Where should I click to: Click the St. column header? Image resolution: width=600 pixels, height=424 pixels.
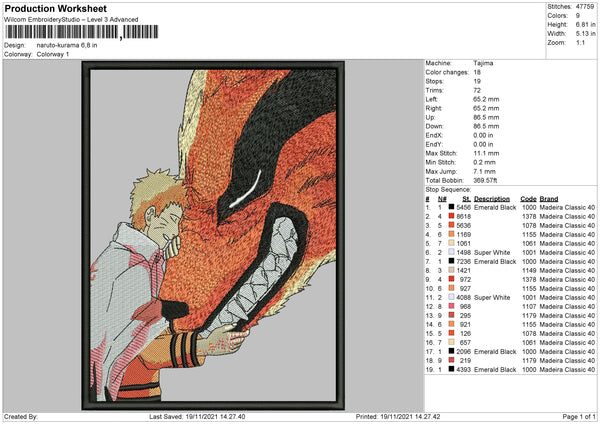pos(466,199)
